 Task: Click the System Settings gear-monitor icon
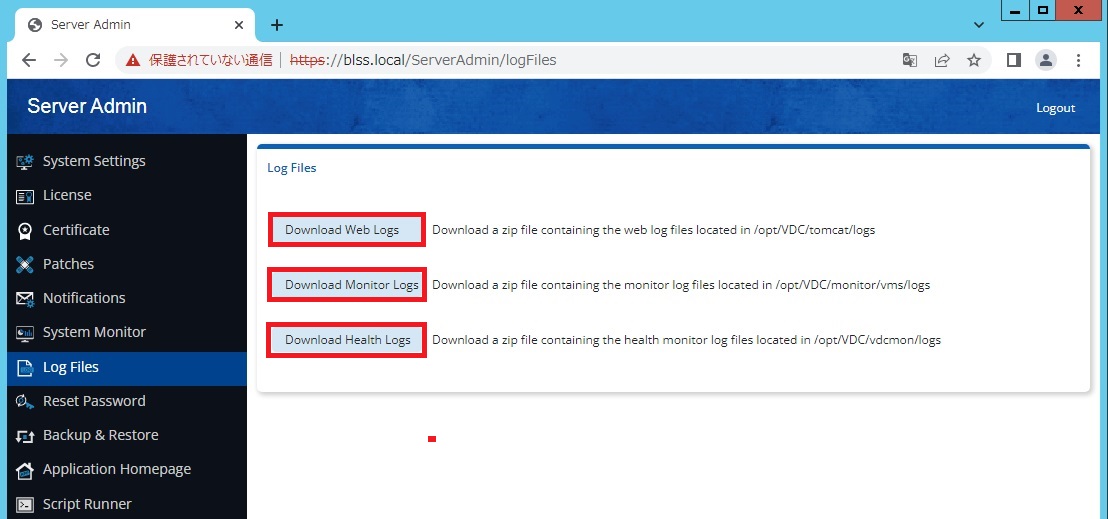point(25,161)
